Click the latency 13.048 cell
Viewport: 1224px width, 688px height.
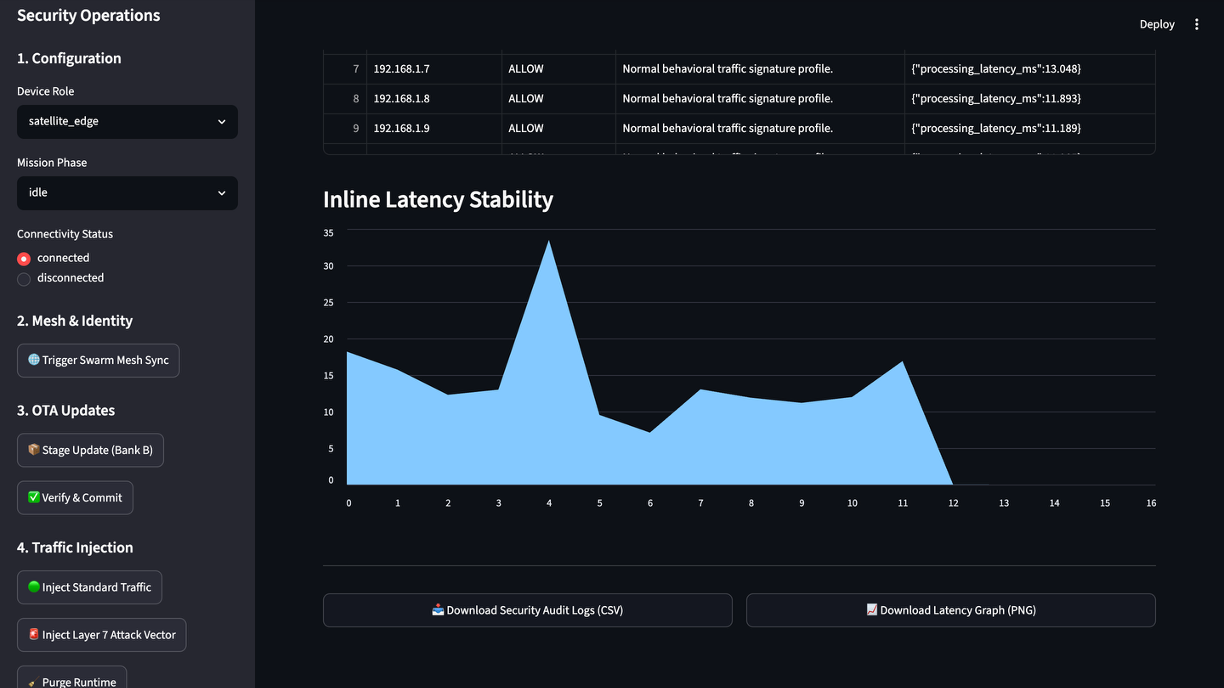[1029, 69]
